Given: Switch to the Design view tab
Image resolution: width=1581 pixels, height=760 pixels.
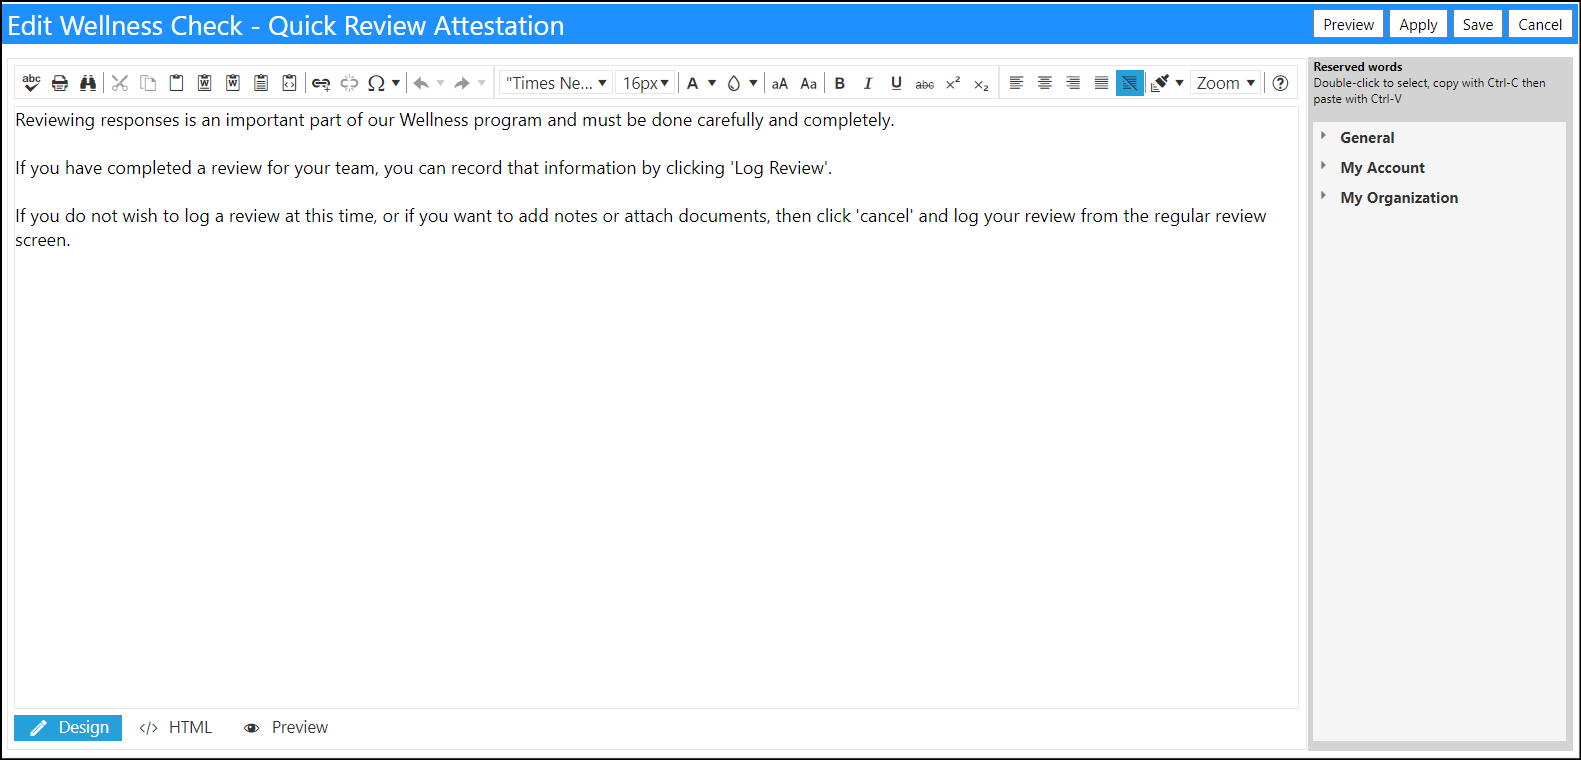Looking at the screenshot, I should coord(68,728).
